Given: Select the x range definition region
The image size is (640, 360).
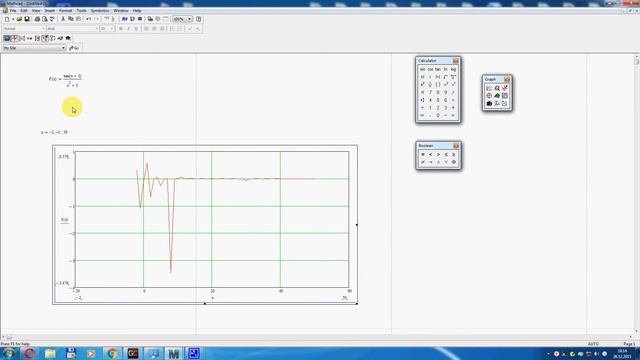Looking at the screenshot, I should [x=54, y=132].
